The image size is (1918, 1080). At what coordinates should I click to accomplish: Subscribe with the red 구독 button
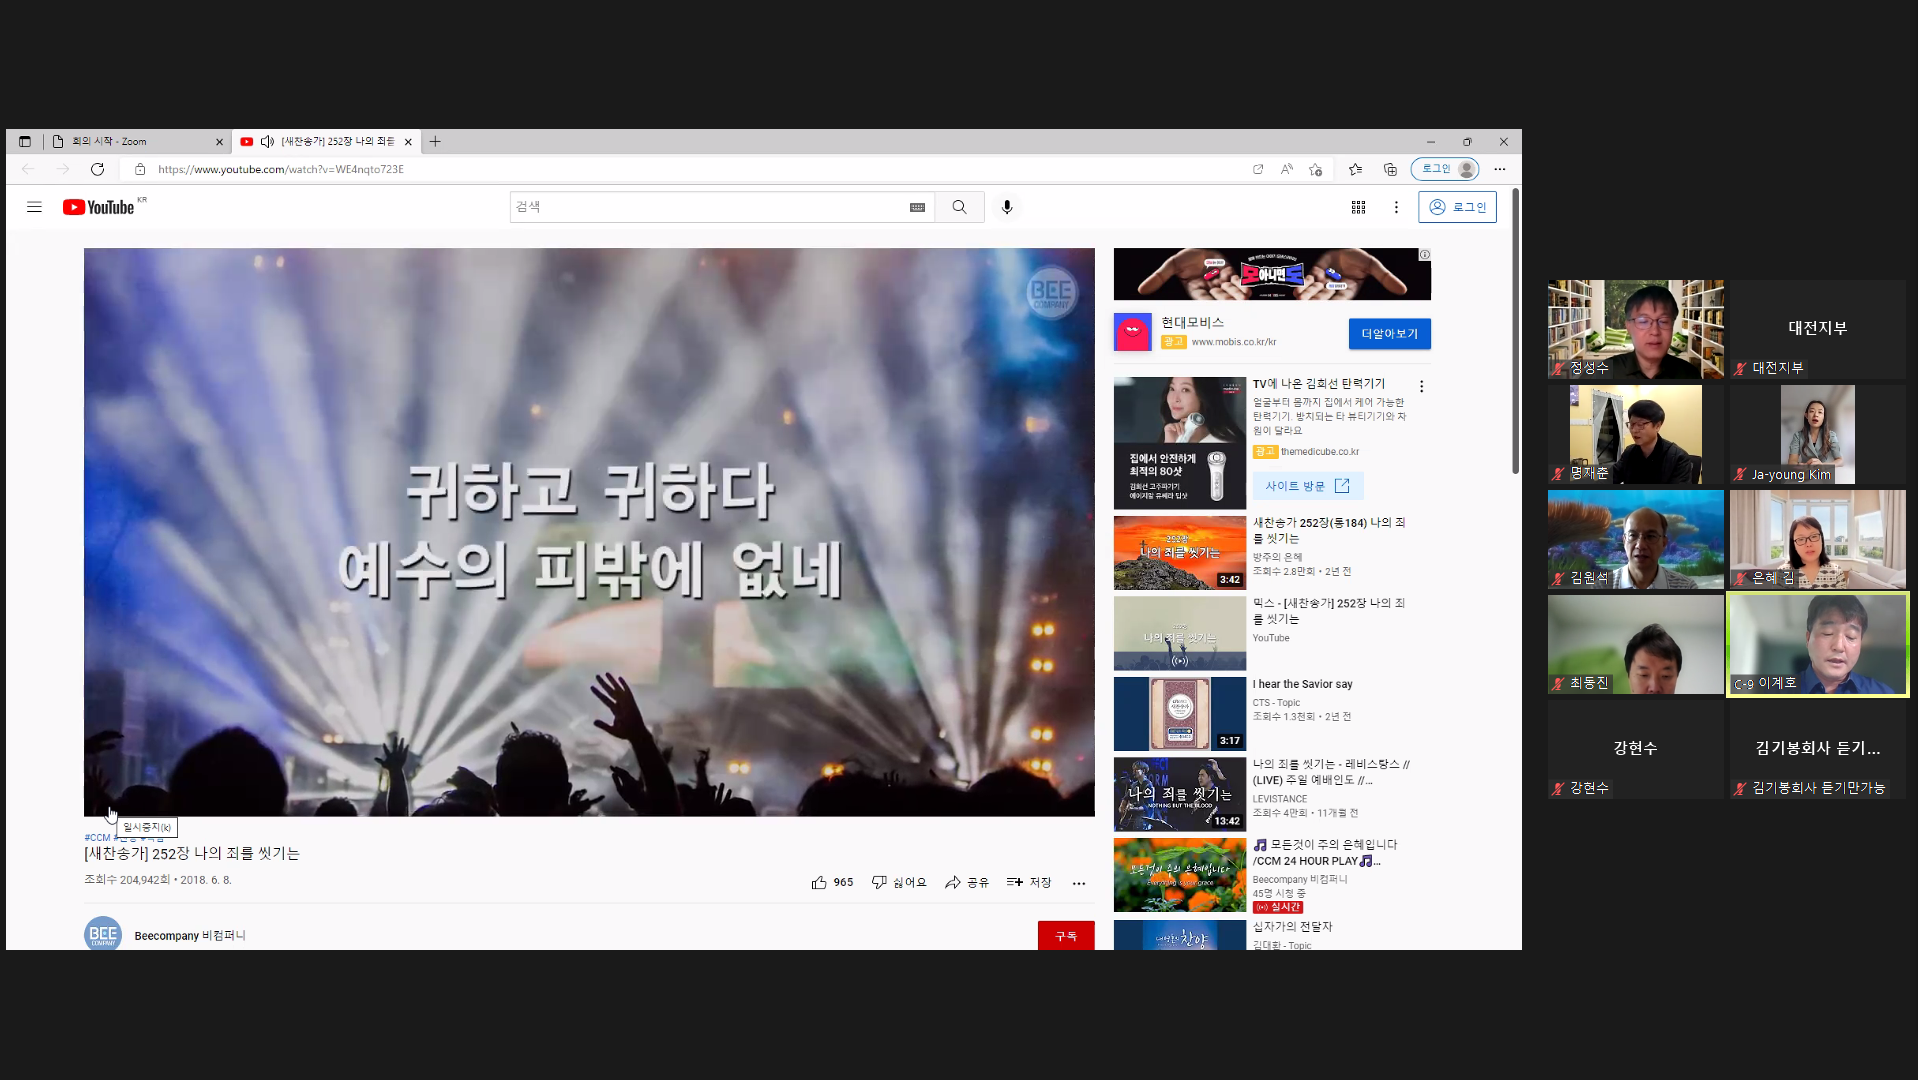(1066, 936)
